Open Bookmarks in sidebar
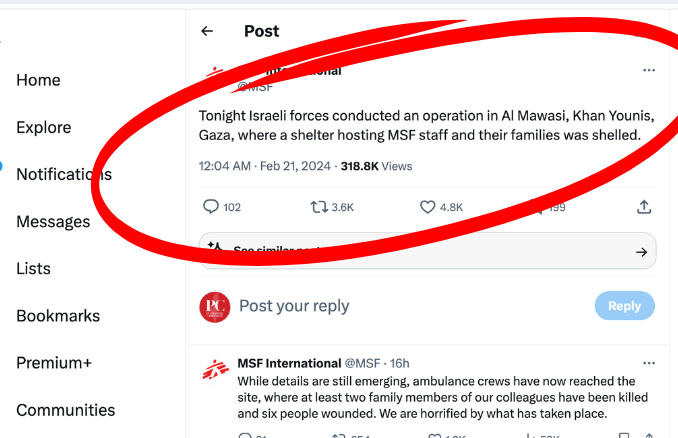 click(58, 315)
